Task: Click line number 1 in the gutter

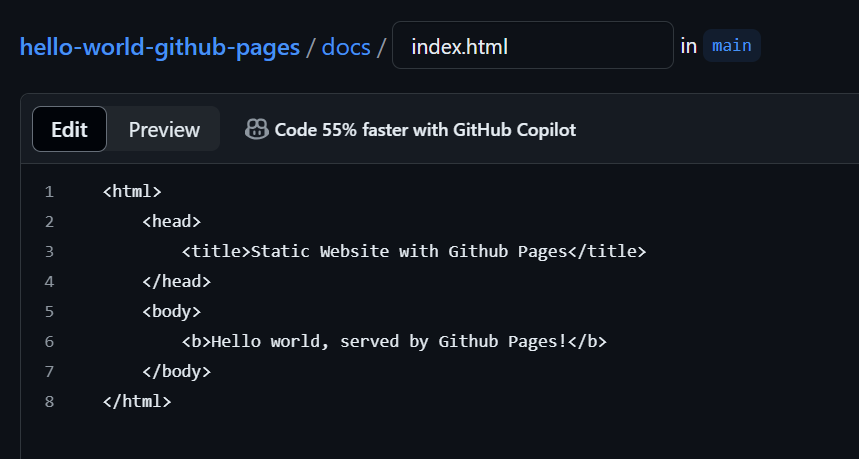Action: tap(49, 192)
